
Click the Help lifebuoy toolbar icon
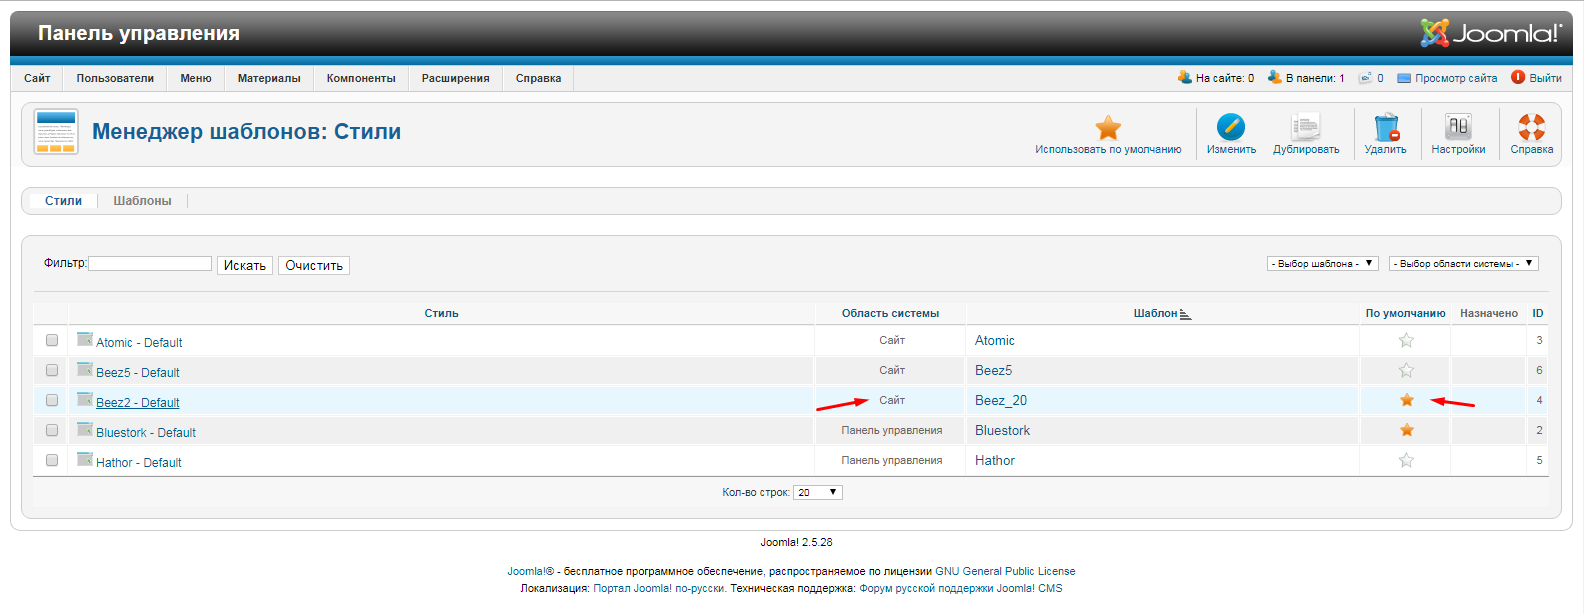click(x=1531, y=128)
